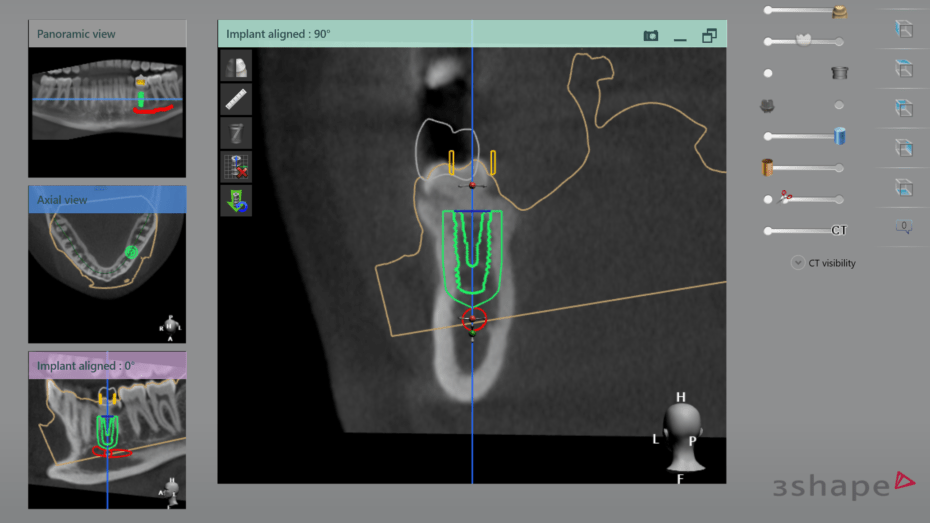Screen dimensions: 930x523
Task: Activate the ruler measurement tool
Action: click(x=236, y=100)
